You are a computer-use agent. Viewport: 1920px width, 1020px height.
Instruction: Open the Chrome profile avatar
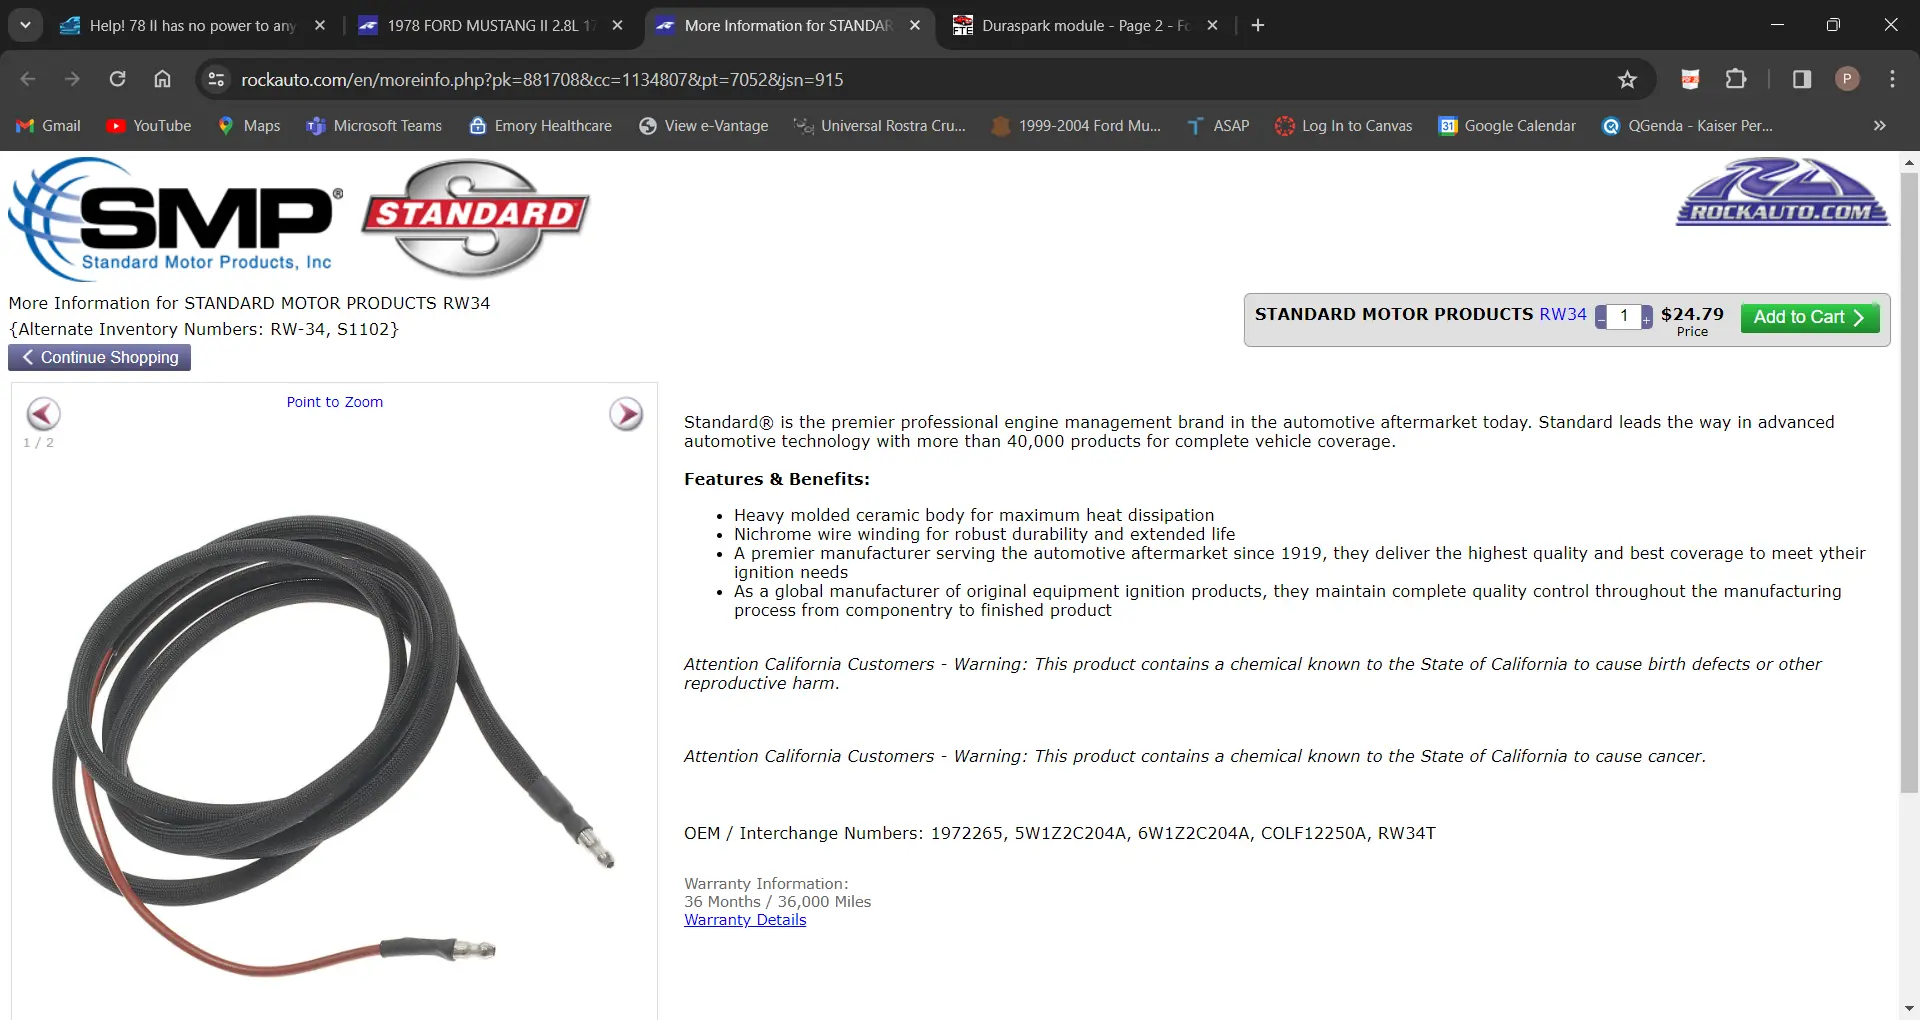coord(1847,79)
